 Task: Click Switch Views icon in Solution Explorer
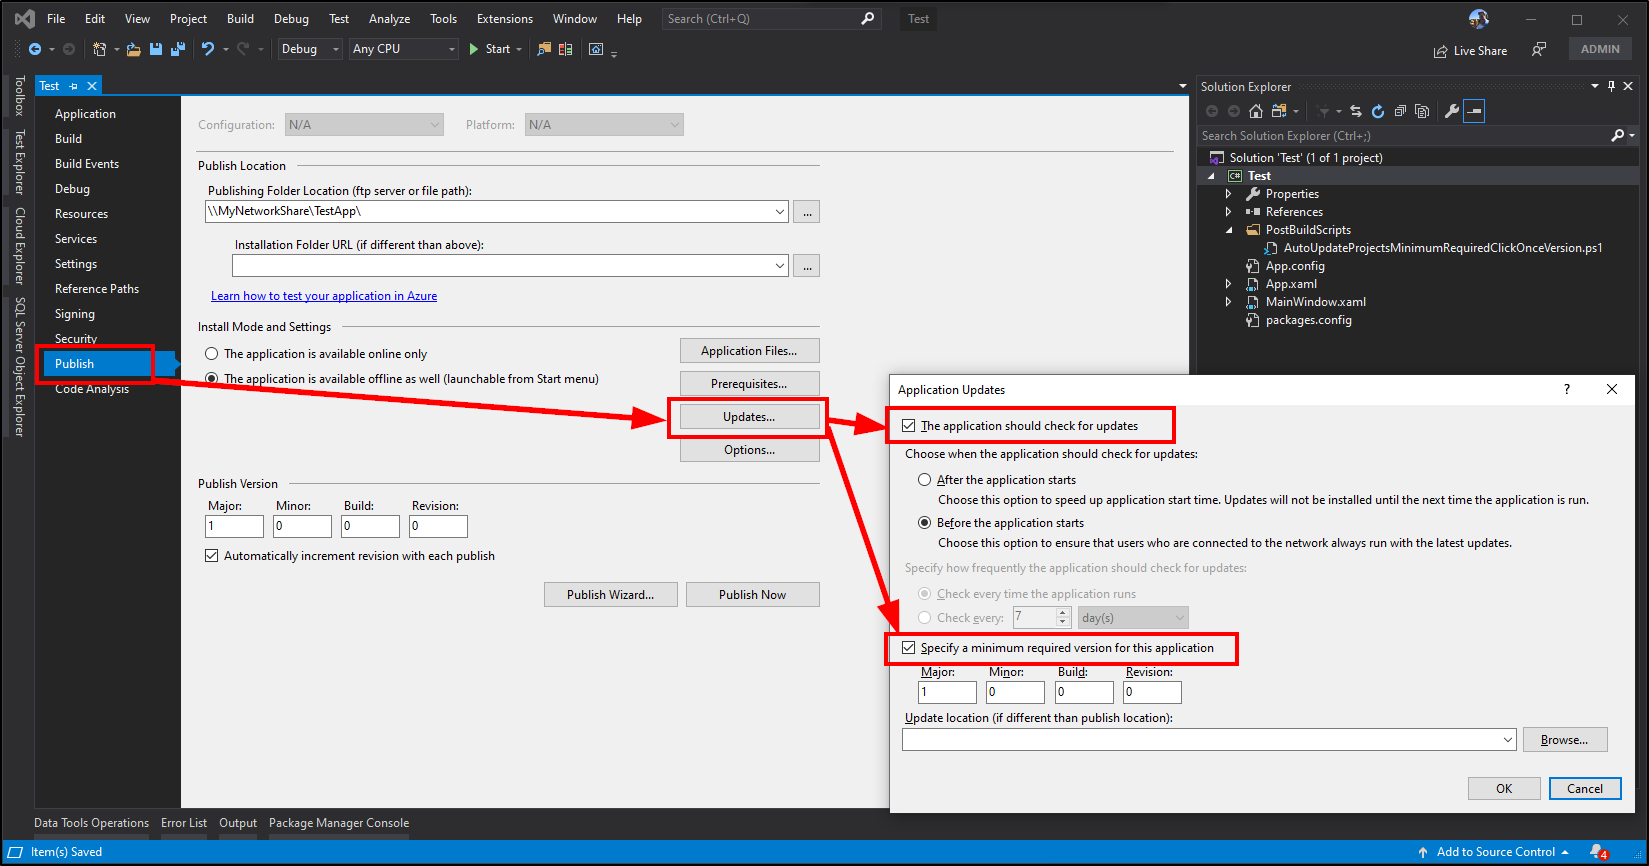point(1279,111)
